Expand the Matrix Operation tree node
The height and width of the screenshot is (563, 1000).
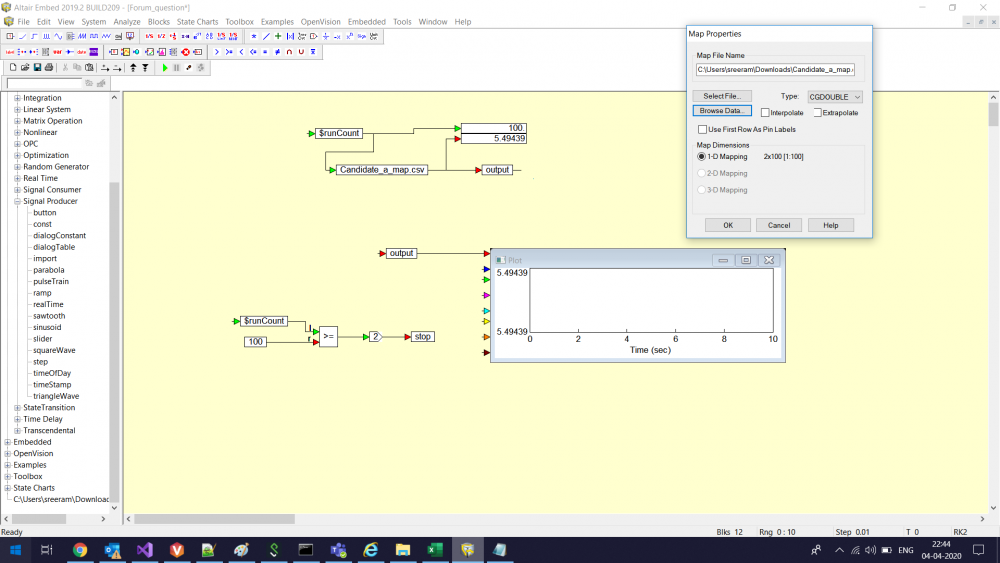pos(17,121)
